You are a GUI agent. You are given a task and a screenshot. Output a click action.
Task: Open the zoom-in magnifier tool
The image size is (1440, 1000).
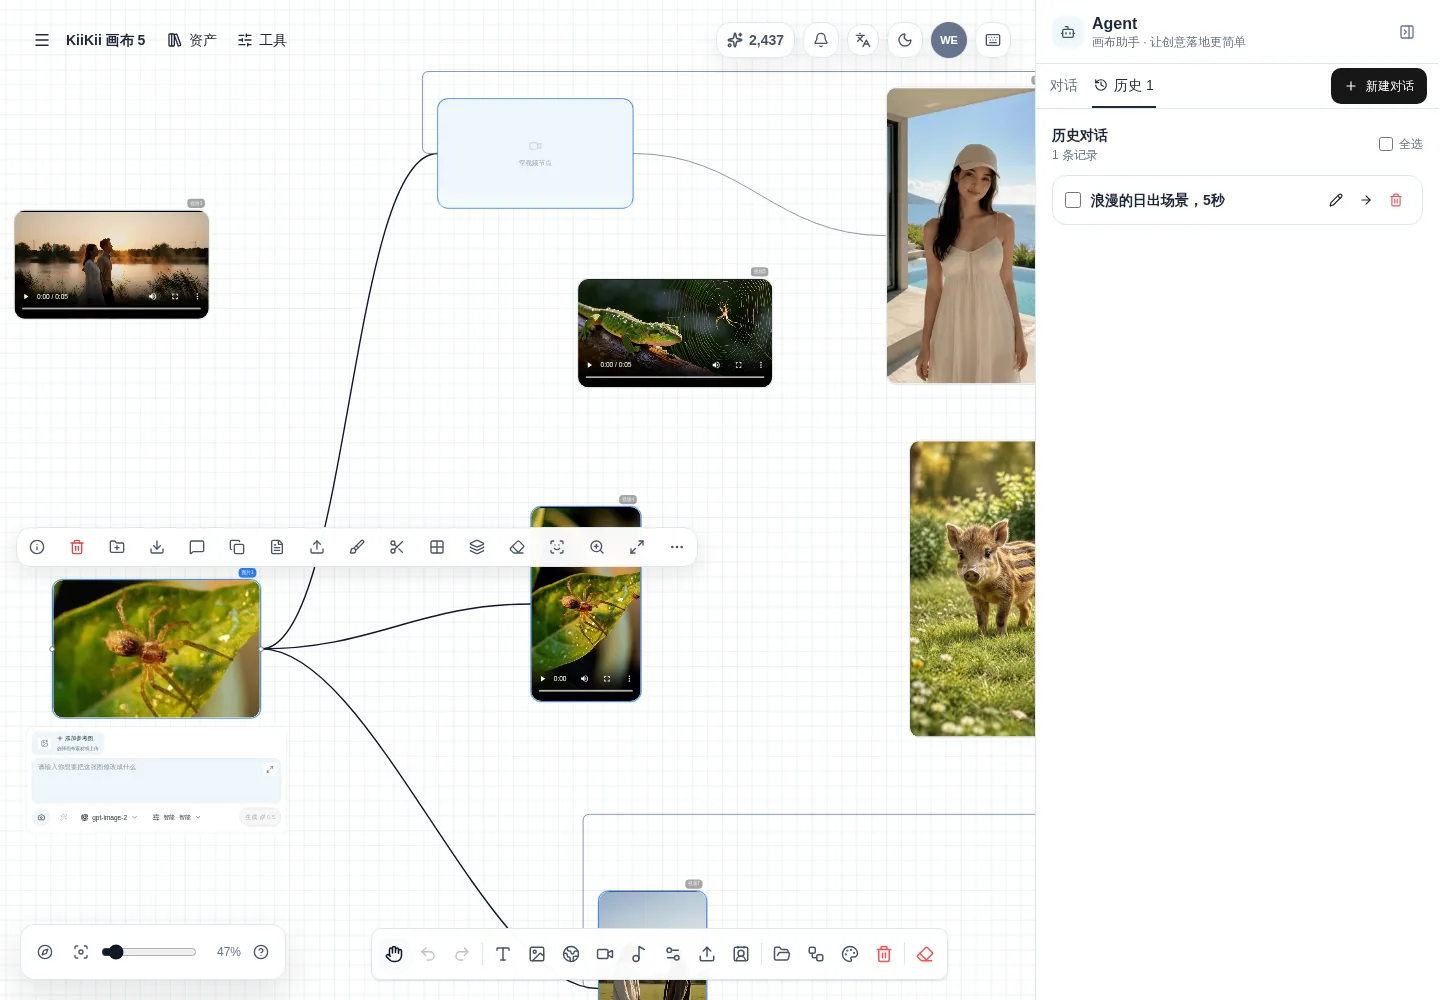pyautogui.click(x=597, y=547)
